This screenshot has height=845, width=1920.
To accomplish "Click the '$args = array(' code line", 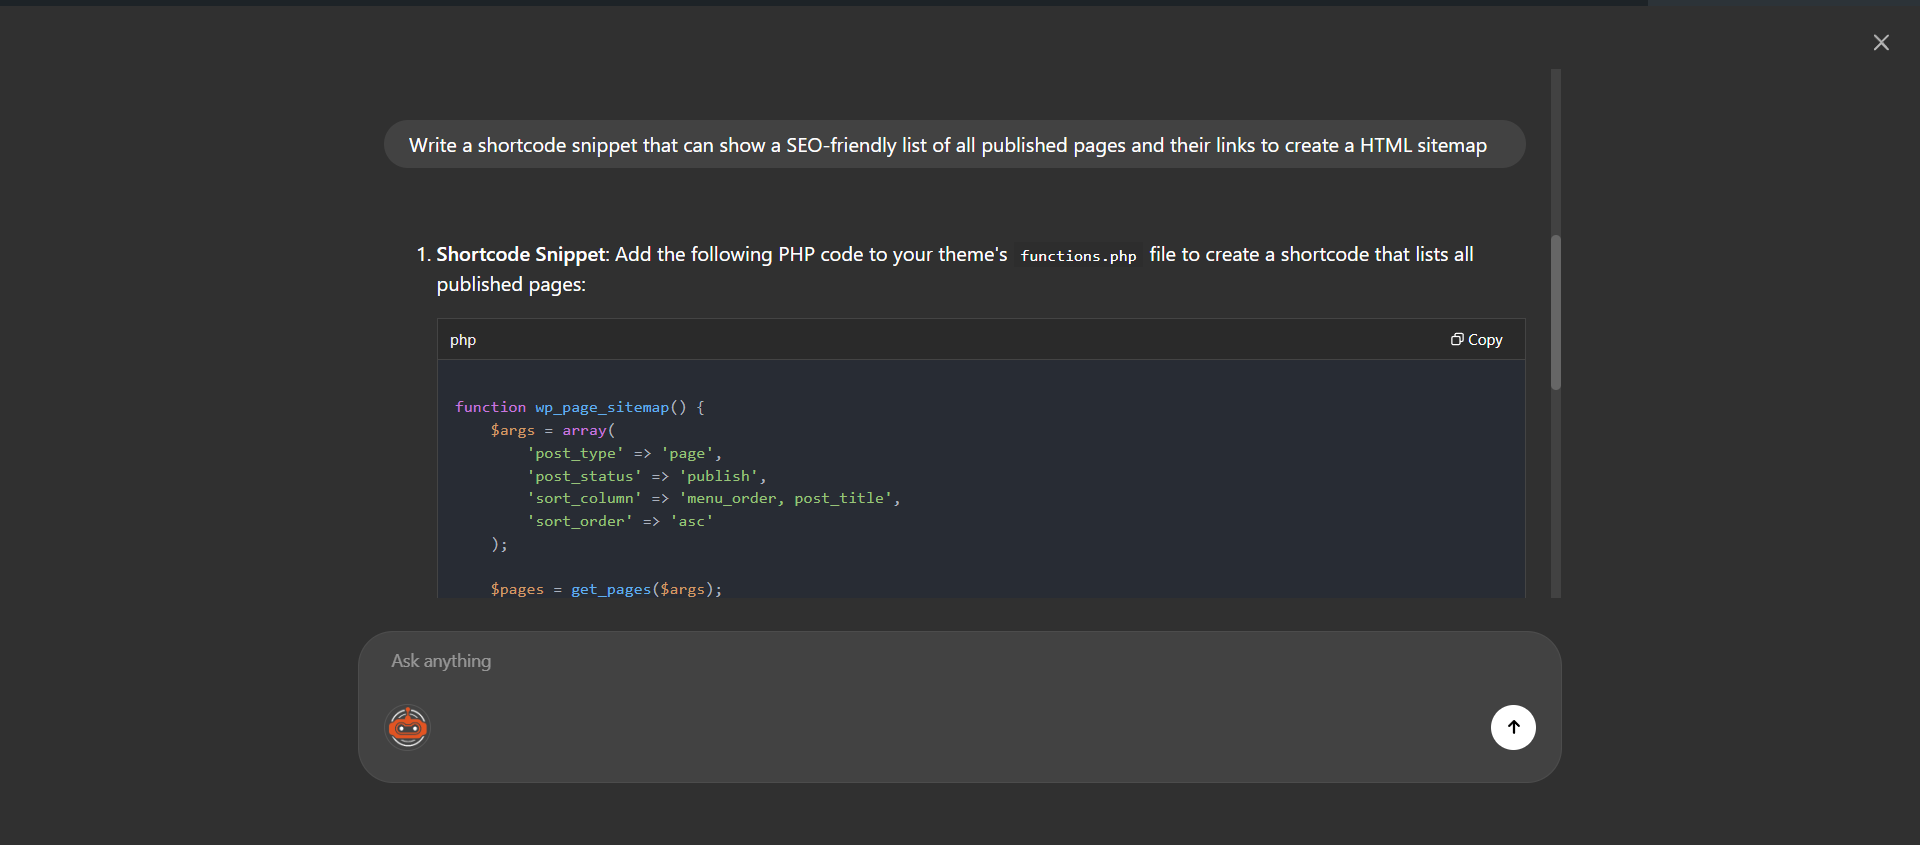I will 553,430.
